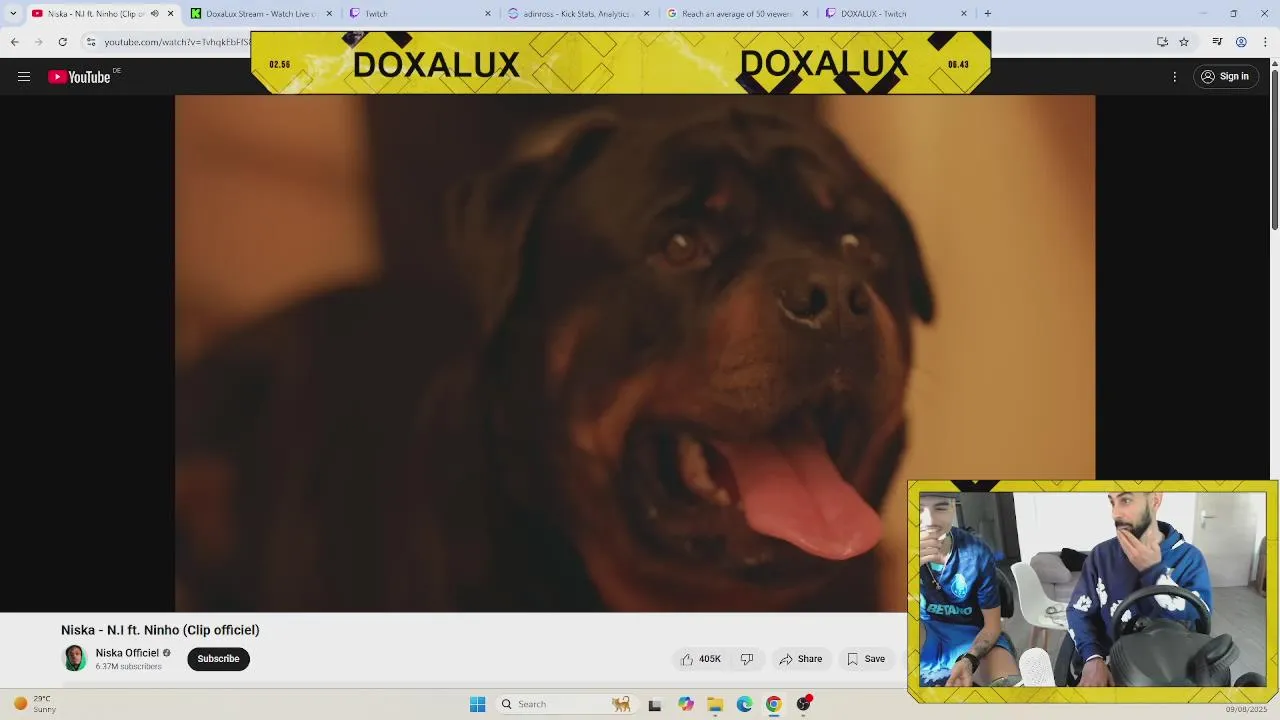Click the taskbar Search box
Screen dimensions: 1280x720
click(x=565, y=704)
